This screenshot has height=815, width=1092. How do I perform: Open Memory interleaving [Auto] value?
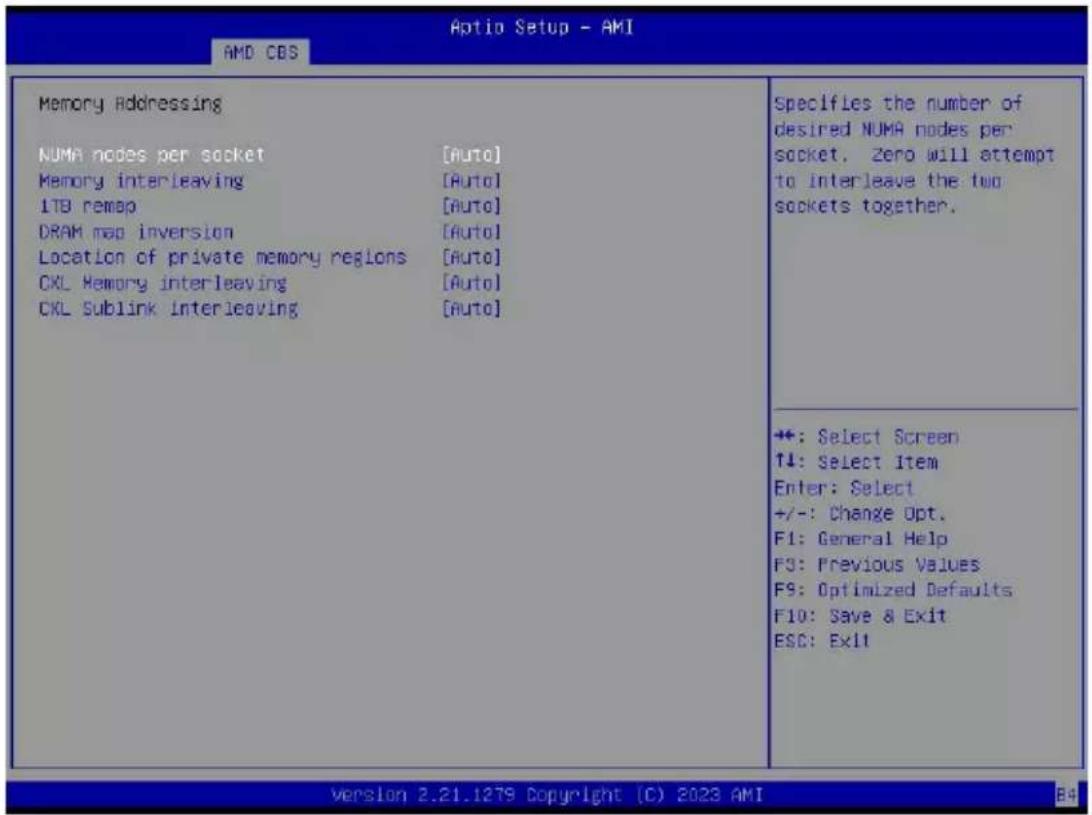(471, 180)
